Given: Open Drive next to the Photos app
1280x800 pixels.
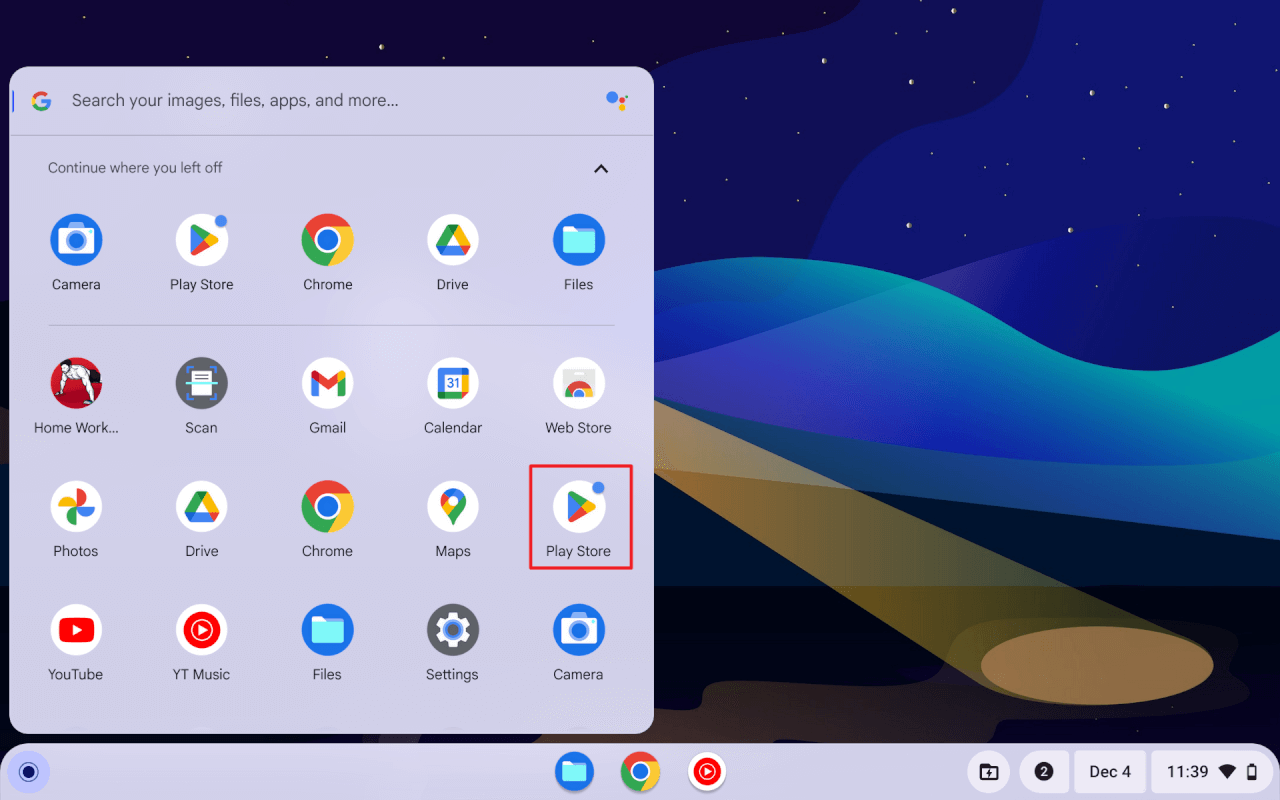Looking at the screenshot, I should coord(202,507).
